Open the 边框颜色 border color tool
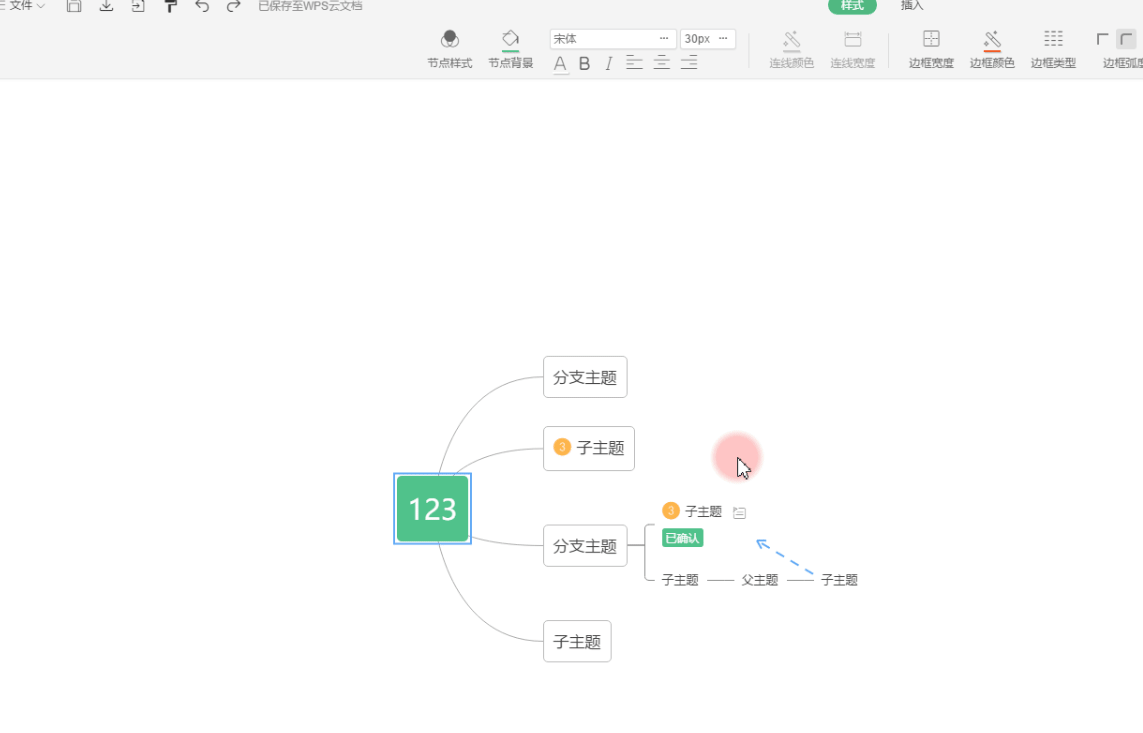The image size is (1143, 733). (x=991, y=48)
